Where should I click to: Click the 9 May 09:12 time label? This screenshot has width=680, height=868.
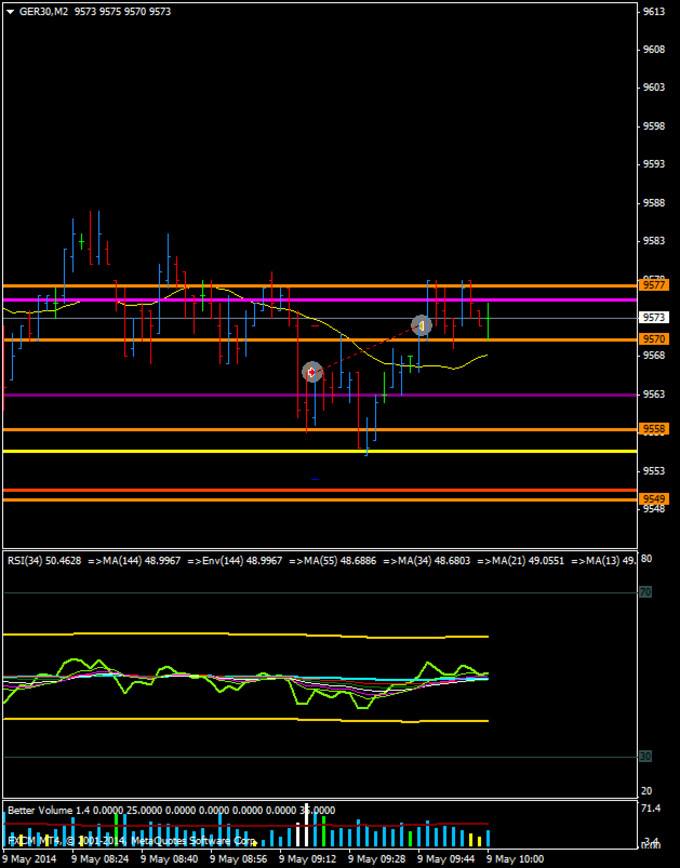305,859
